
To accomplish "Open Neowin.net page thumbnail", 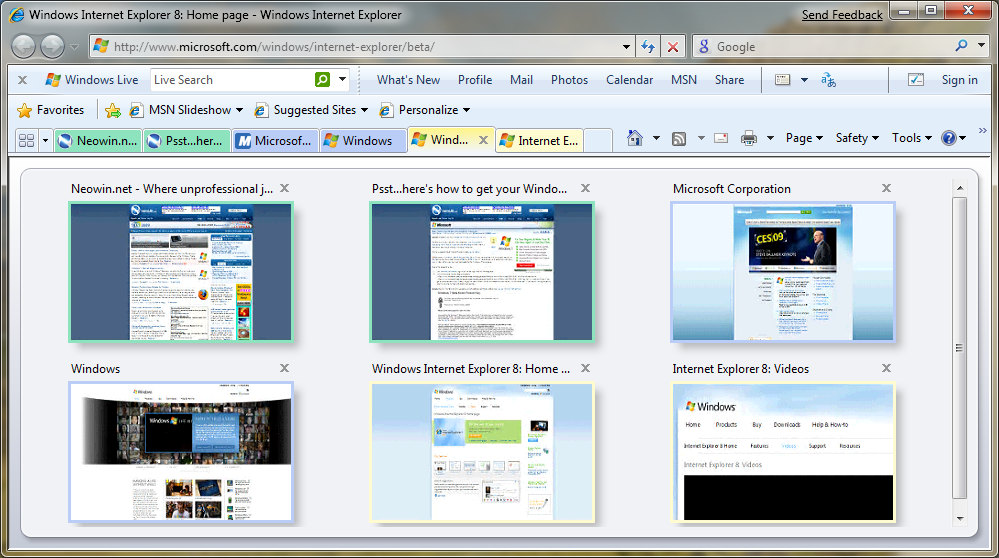I will (x=181, y=272).
